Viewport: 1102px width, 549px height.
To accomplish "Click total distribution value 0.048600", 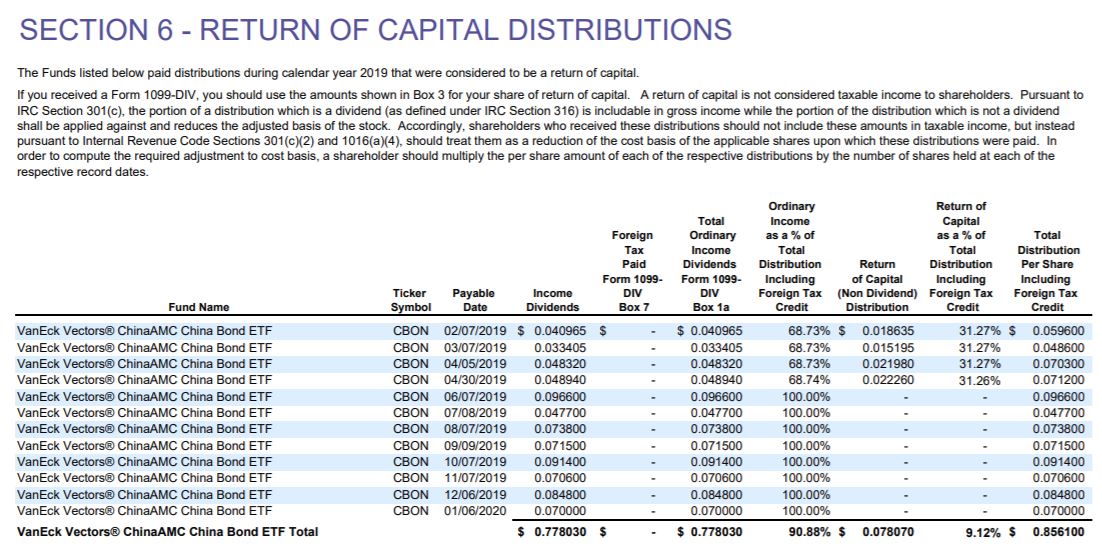I will coord(1058,347).
